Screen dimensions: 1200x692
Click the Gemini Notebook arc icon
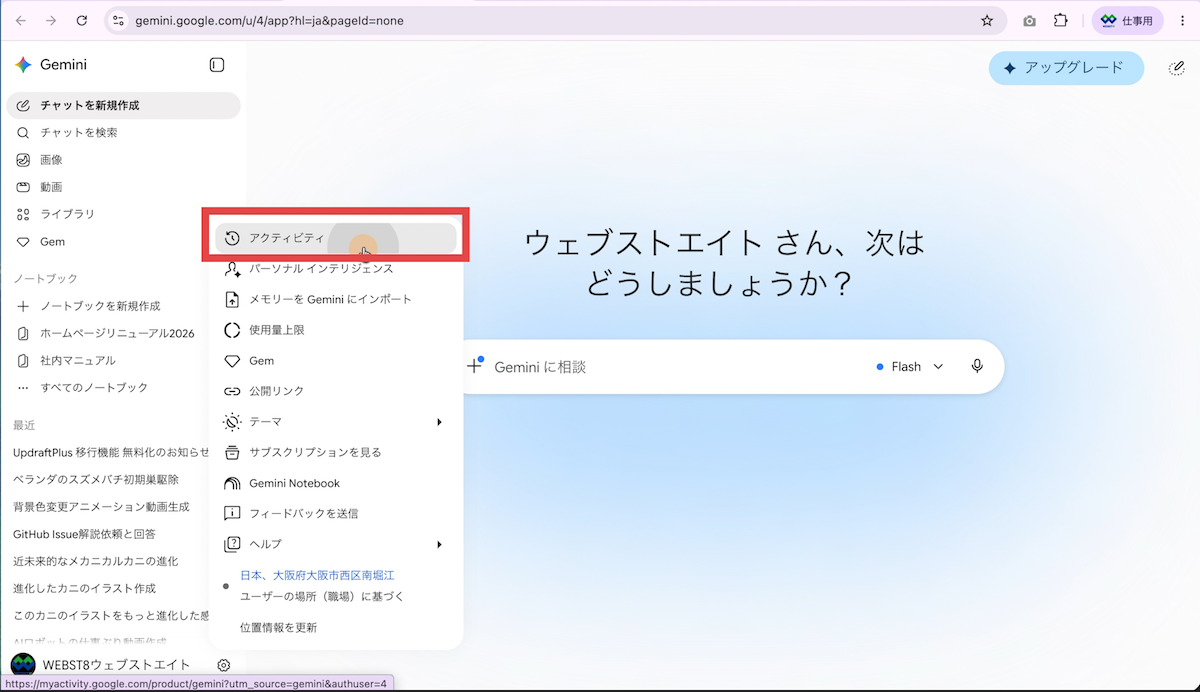pos(232,483)
